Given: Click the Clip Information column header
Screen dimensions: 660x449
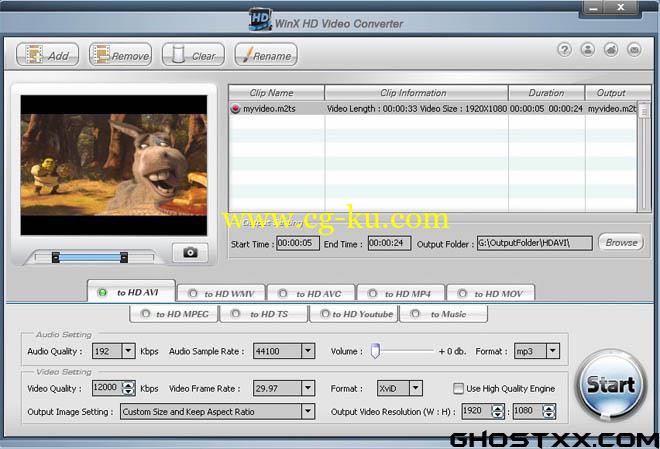Looking at the screenshot, I should click(x=416, y=93).
